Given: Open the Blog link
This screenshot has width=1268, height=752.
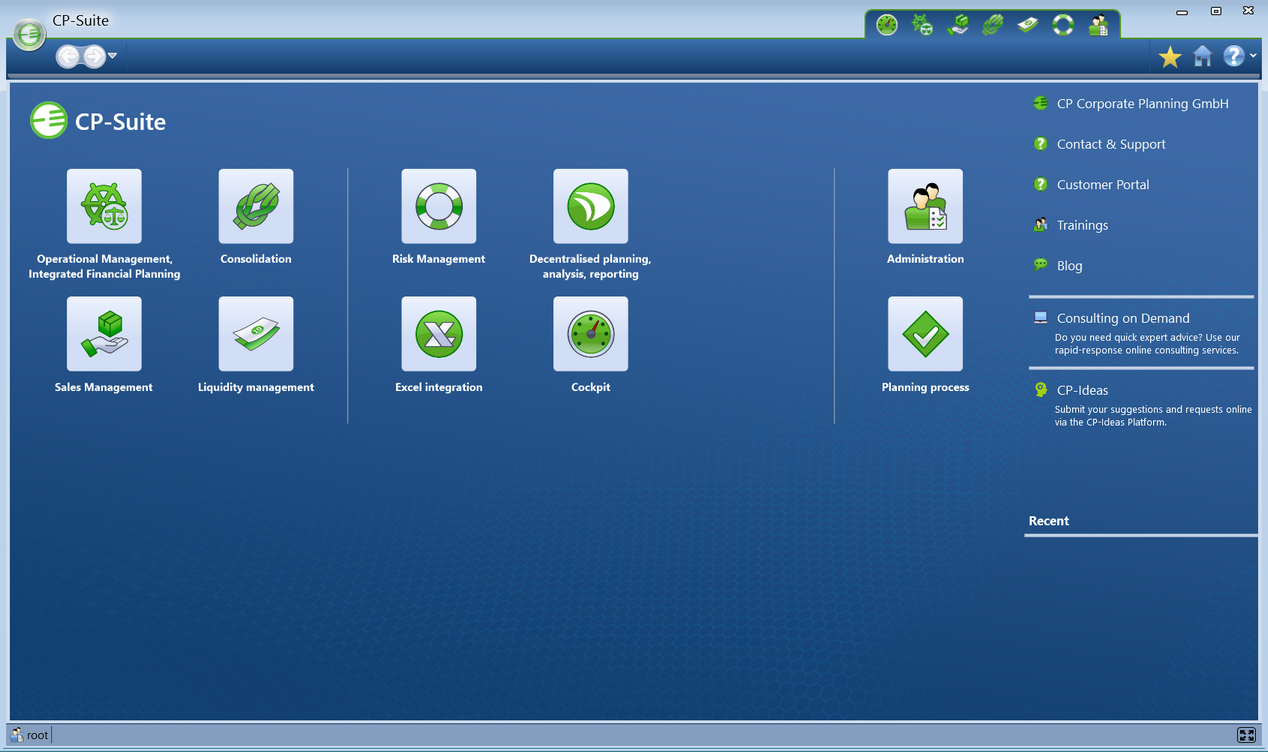Looking at the screenshot, I should (x=1069, y=266).
